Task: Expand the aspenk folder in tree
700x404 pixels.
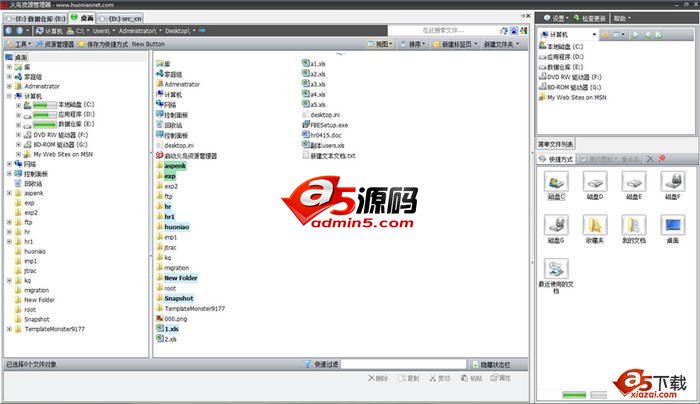Action: pyautogui.click(x=9, y=193)
